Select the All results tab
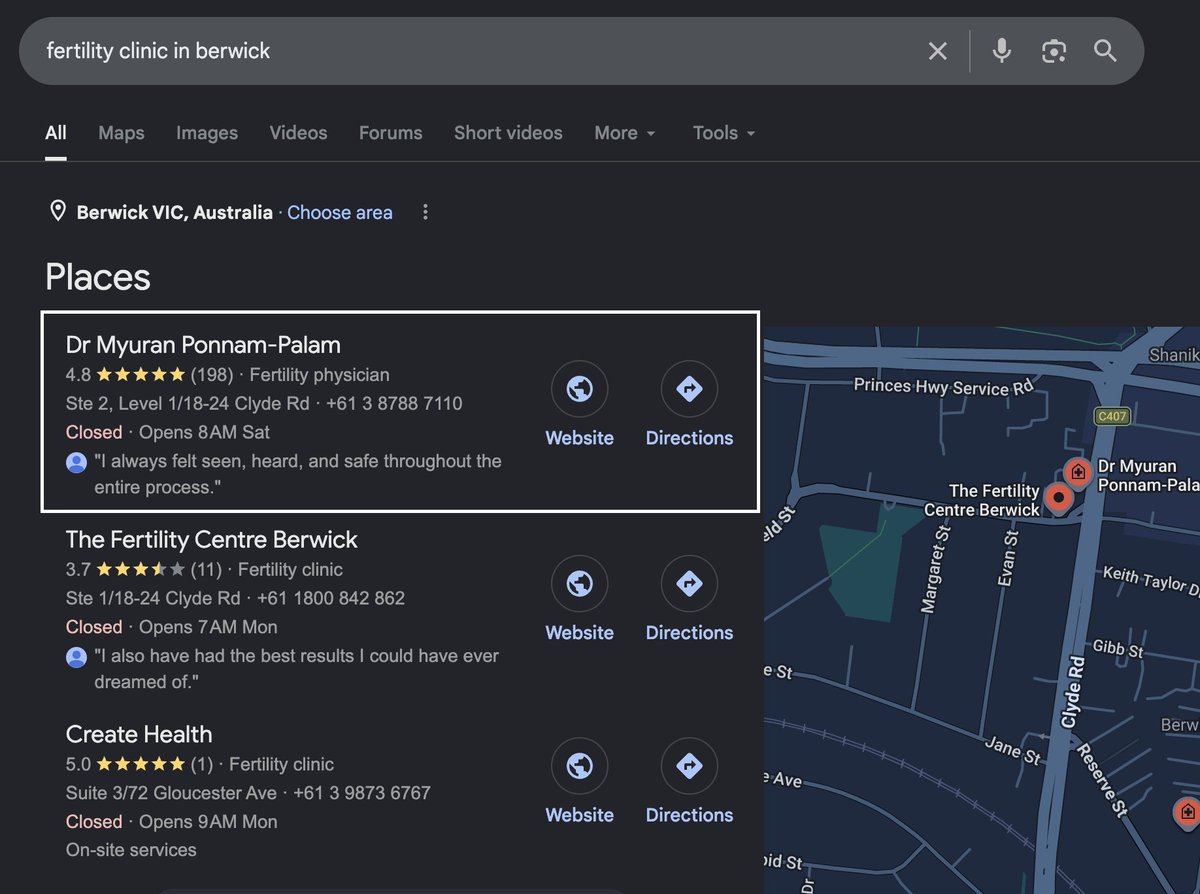1200x894 pixels. [56, 133]
